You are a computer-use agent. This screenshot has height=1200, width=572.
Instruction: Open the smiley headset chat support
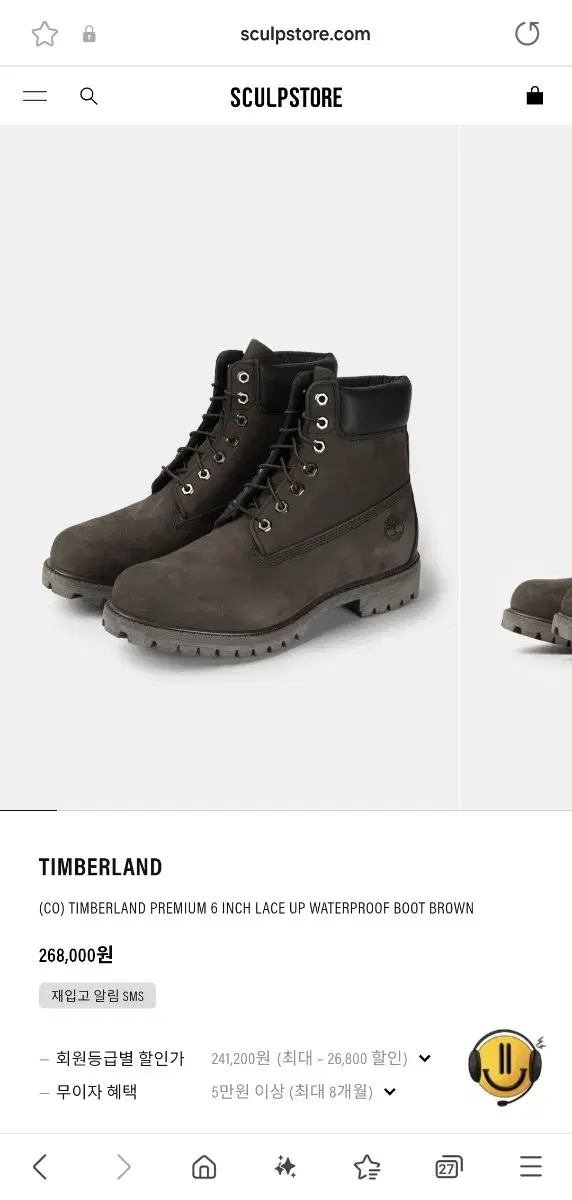click(x=507, y=1068)
